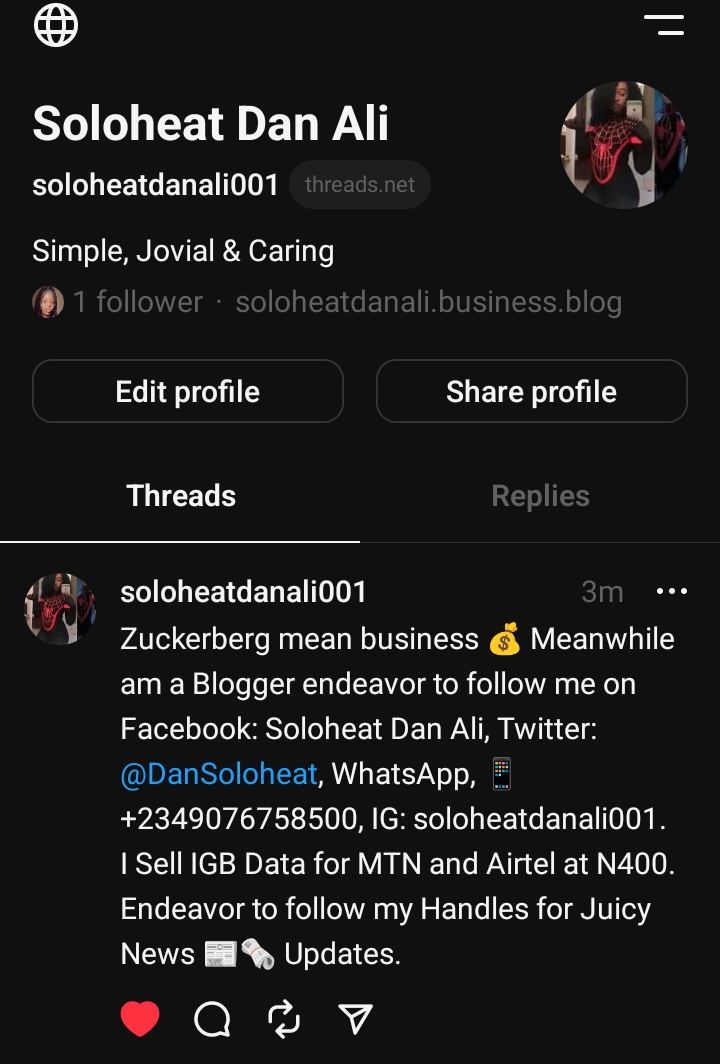The width and height of the screenshot is (720, 1064).
Task: Unlike the post with the red heart
Action: (x=140, y=1019)
